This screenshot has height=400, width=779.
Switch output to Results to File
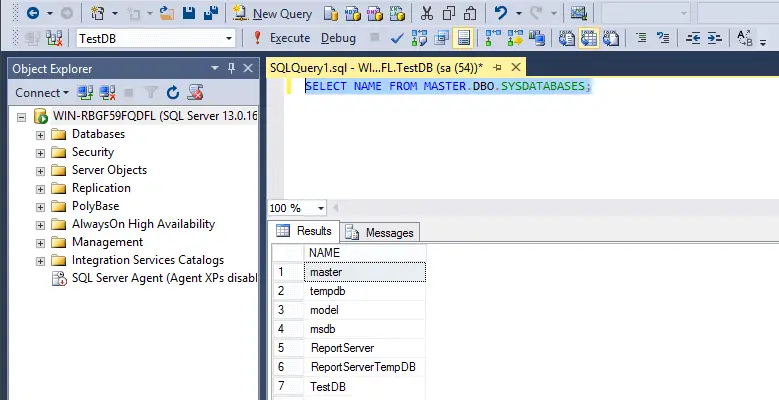coord(611,38)
